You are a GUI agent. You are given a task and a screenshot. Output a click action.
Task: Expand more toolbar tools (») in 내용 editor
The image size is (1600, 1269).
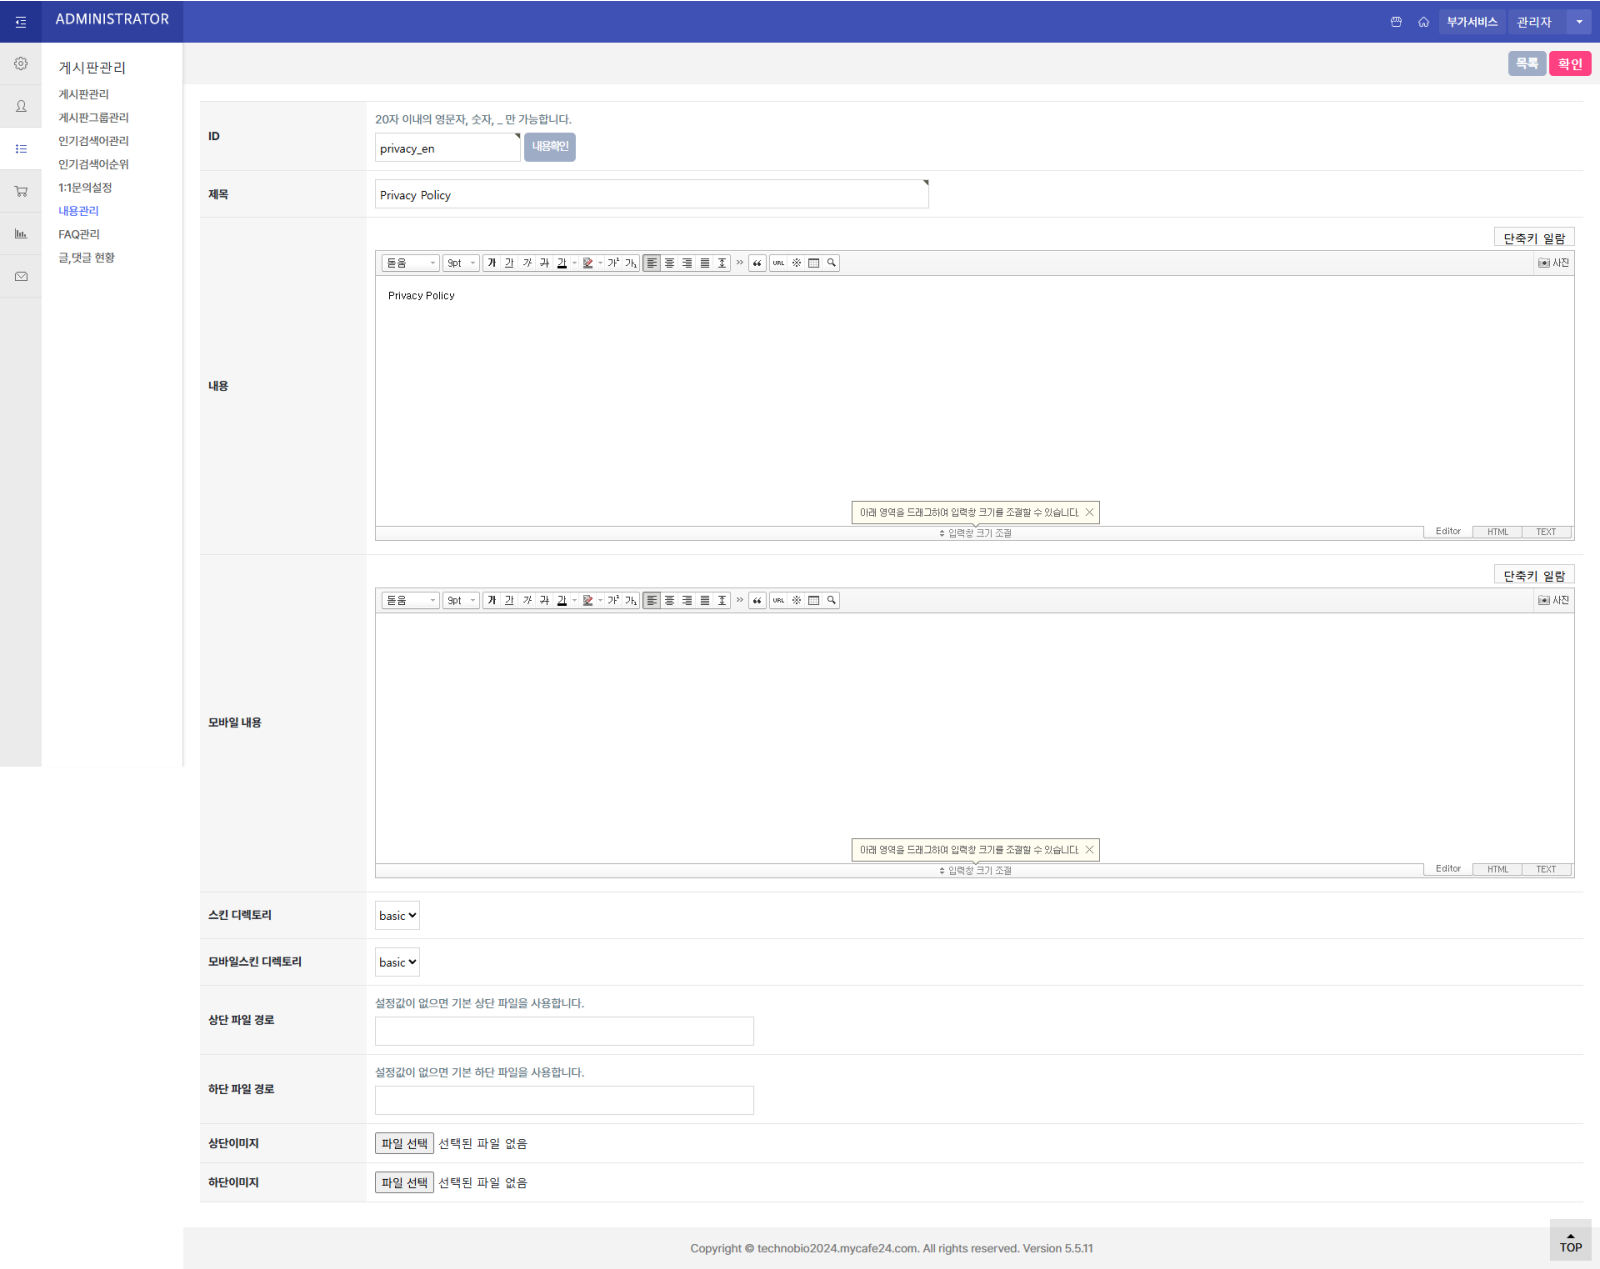click(x=740, y=263)
